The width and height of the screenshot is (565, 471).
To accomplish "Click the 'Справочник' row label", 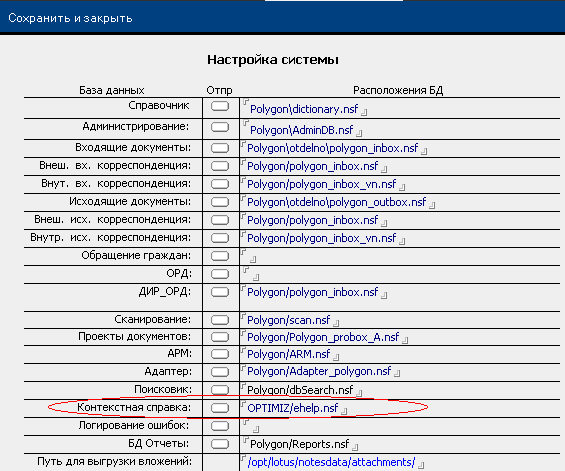I will 159,106.
